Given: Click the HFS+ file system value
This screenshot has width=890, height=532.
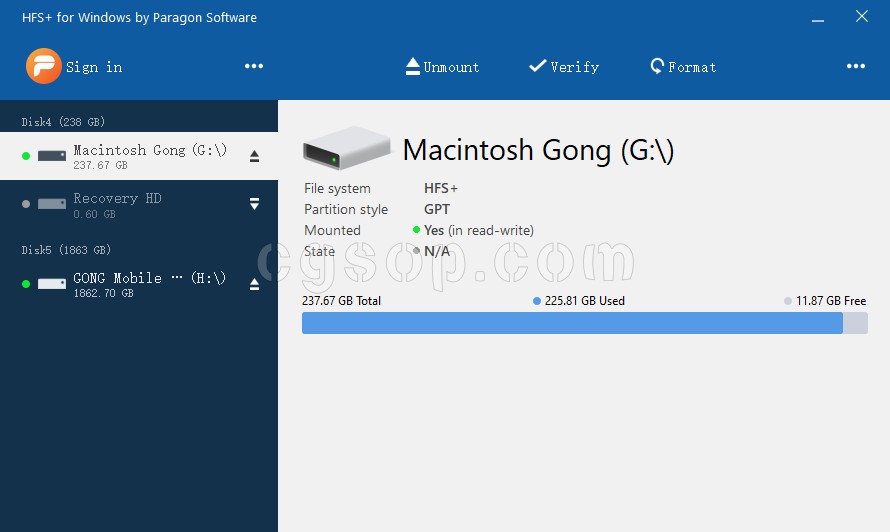Looking at the screenshot, I should (x=440, y=188).
